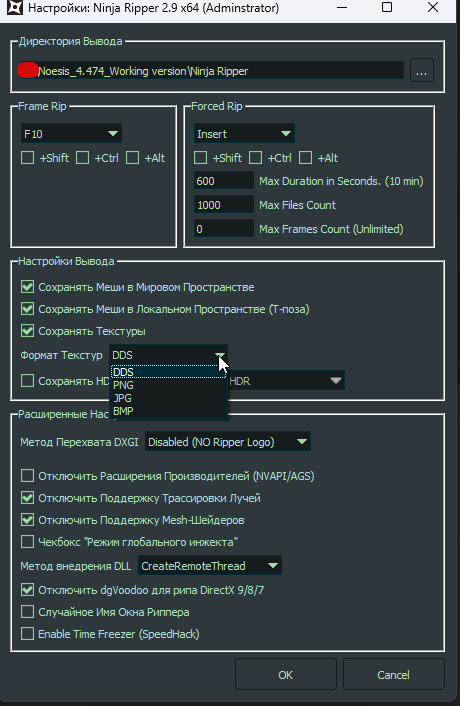460x706 pixels.
Task: Click the Max Duration in Seconds field
Action: pyautogui.click(x=224, y=181)
